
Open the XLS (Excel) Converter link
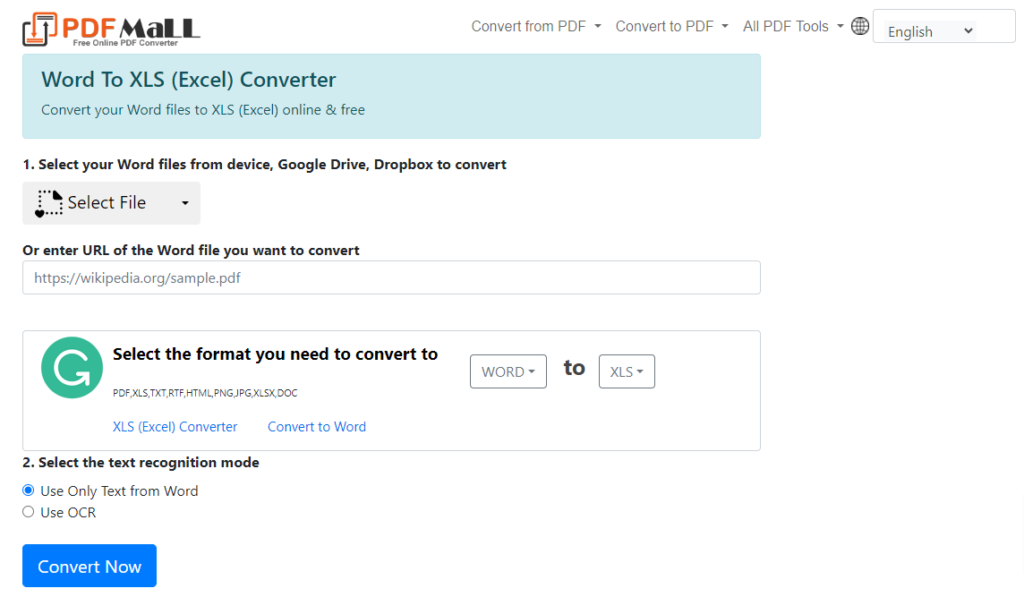[x=175, y=426]
